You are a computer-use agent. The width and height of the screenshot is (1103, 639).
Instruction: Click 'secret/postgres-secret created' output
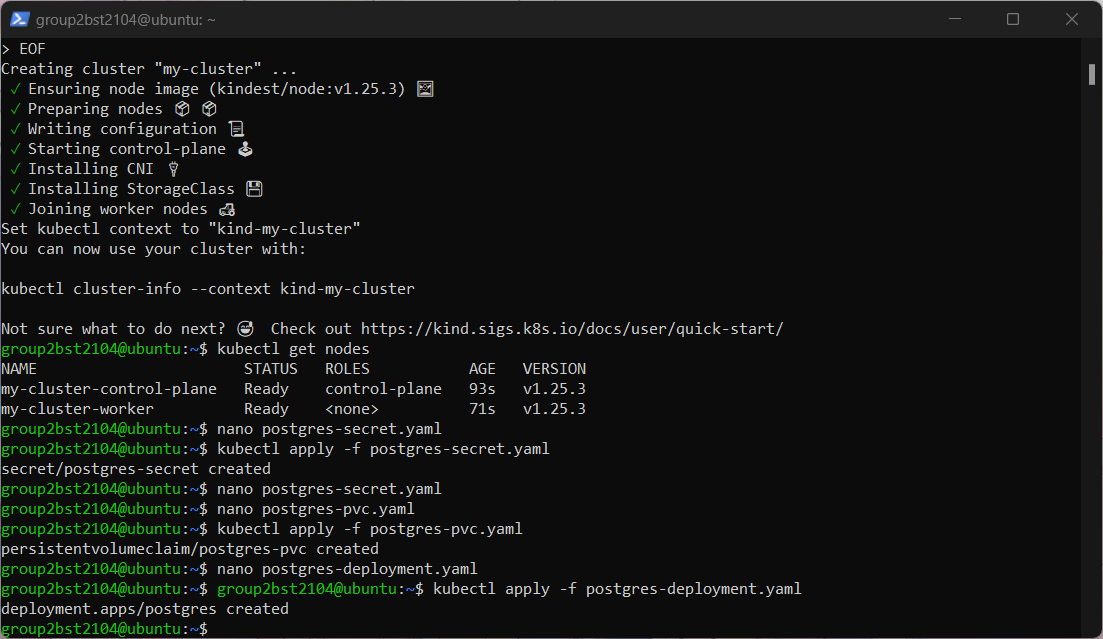tap(136, 469)
